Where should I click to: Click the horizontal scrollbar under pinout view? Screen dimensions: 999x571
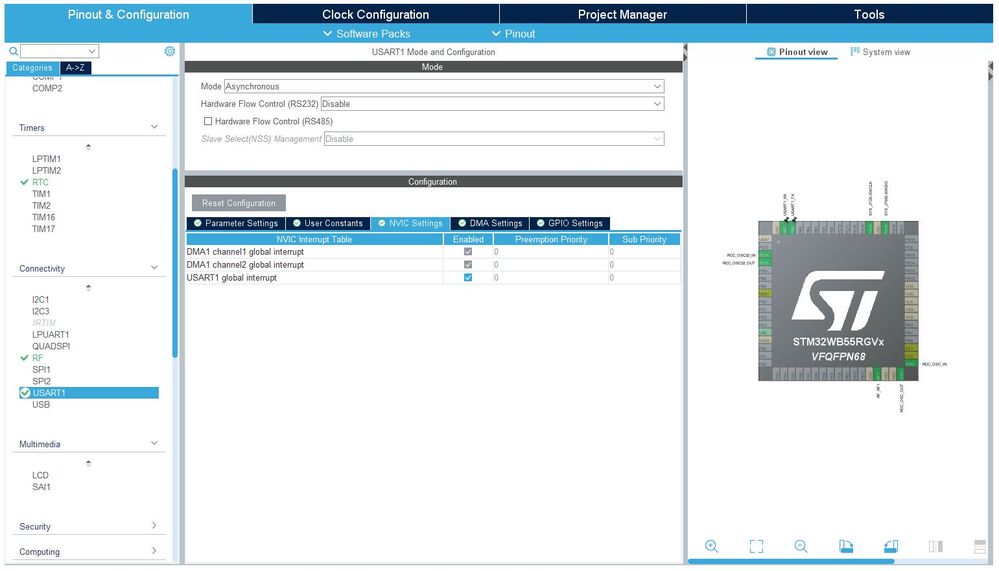pyautogui.click(x=791, y=561)
